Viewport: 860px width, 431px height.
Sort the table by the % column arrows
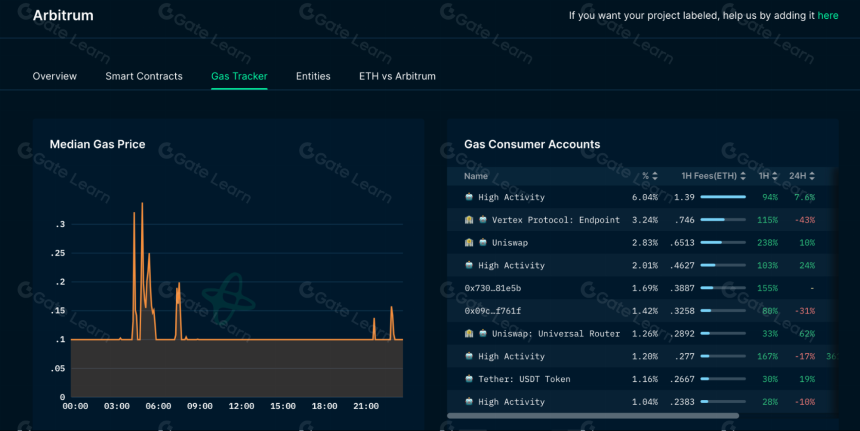point(655,176)
